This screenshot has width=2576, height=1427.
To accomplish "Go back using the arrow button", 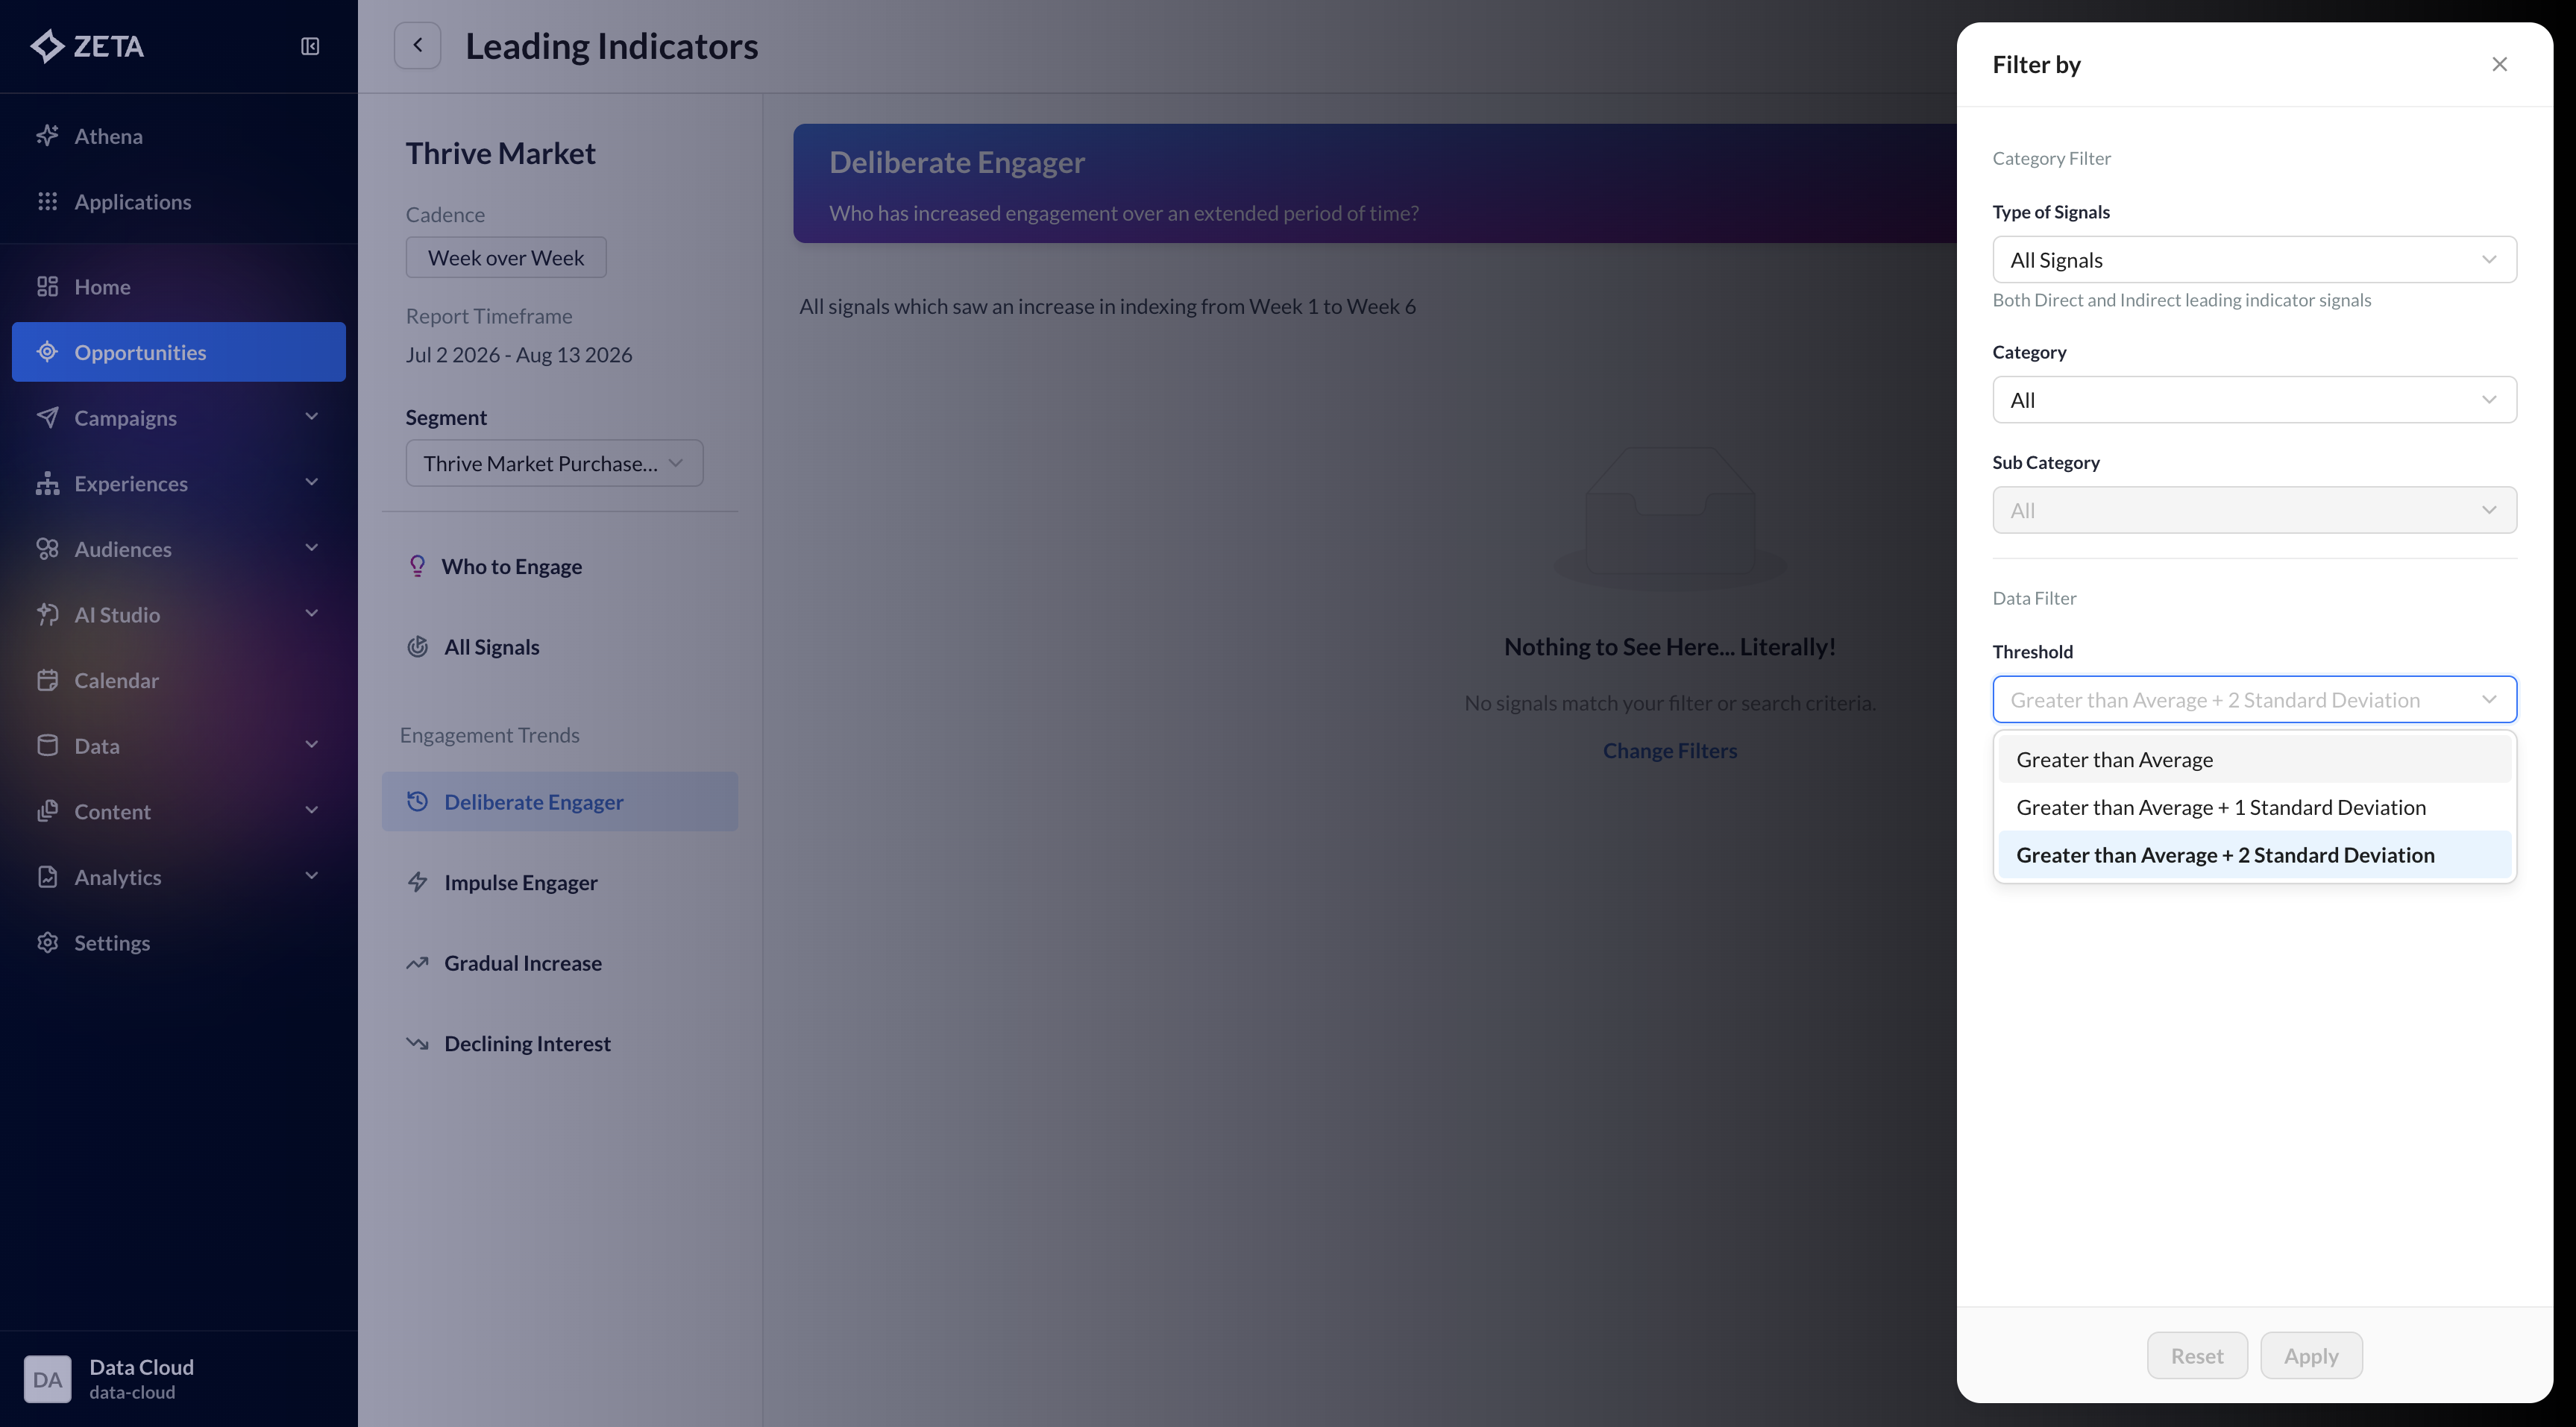I will tap(417, 45).
